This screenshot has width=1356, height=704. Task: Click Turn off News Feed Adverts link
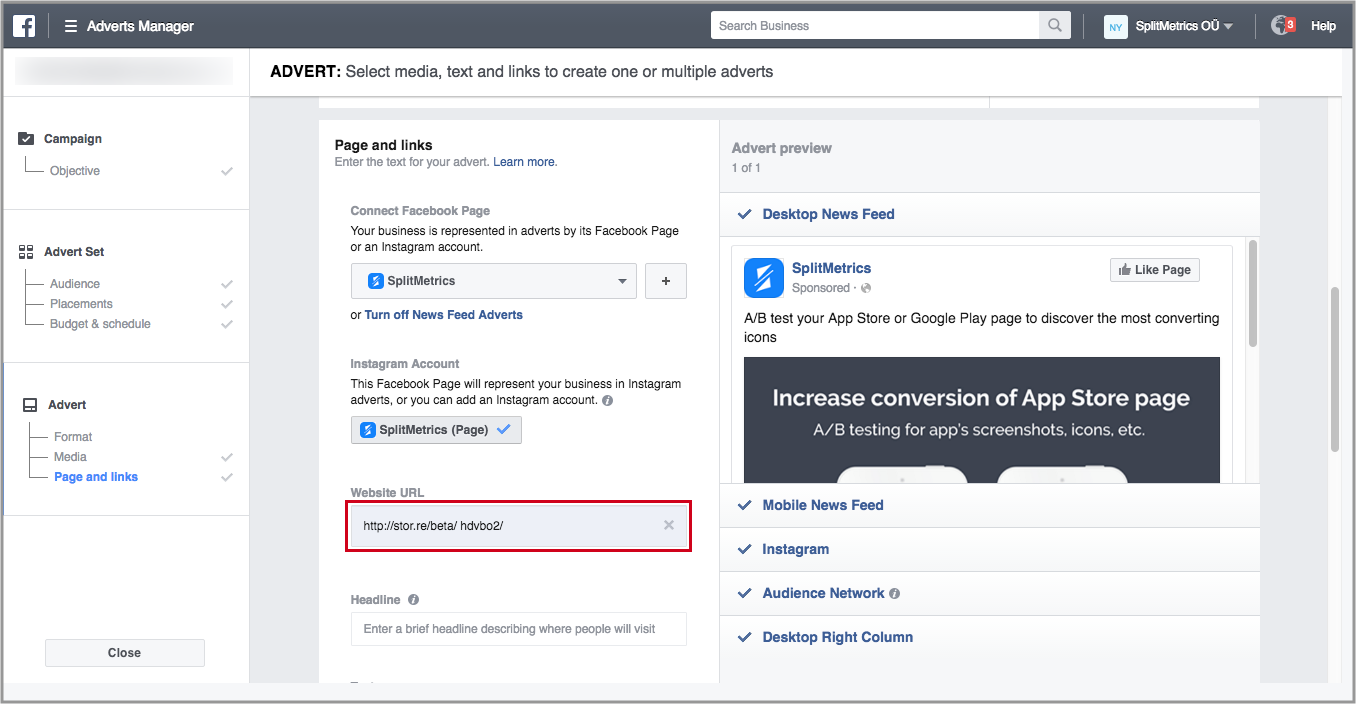(444, 315)
